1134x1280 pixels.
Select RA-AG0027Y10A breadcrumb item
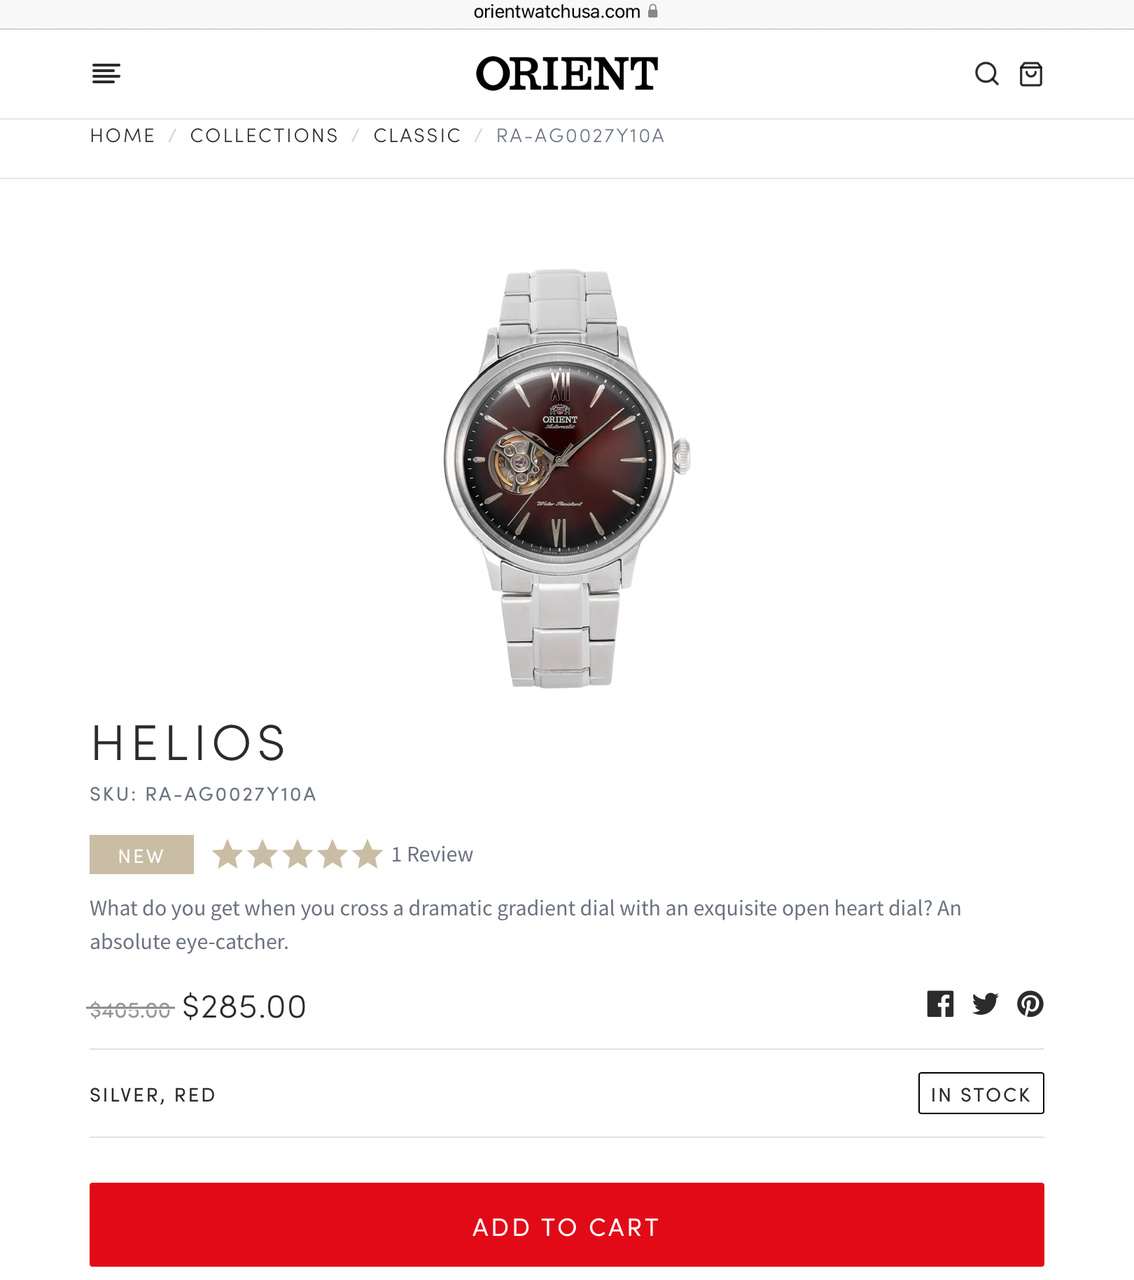click(x=580, y=136)
